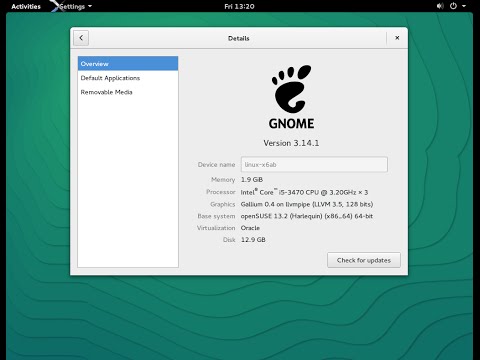Click Check for updates button
The image size is (480, 360).
(x=364, y=260)
